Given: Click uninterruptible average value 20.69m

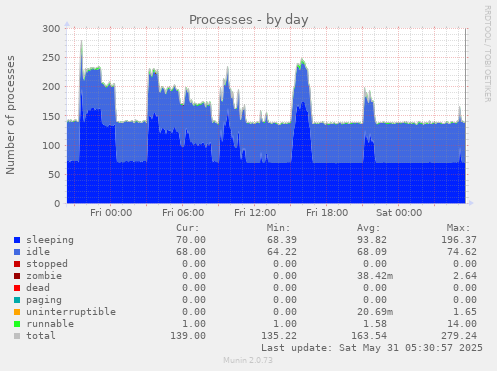Looking at the screenshot, I should [375, 312].
